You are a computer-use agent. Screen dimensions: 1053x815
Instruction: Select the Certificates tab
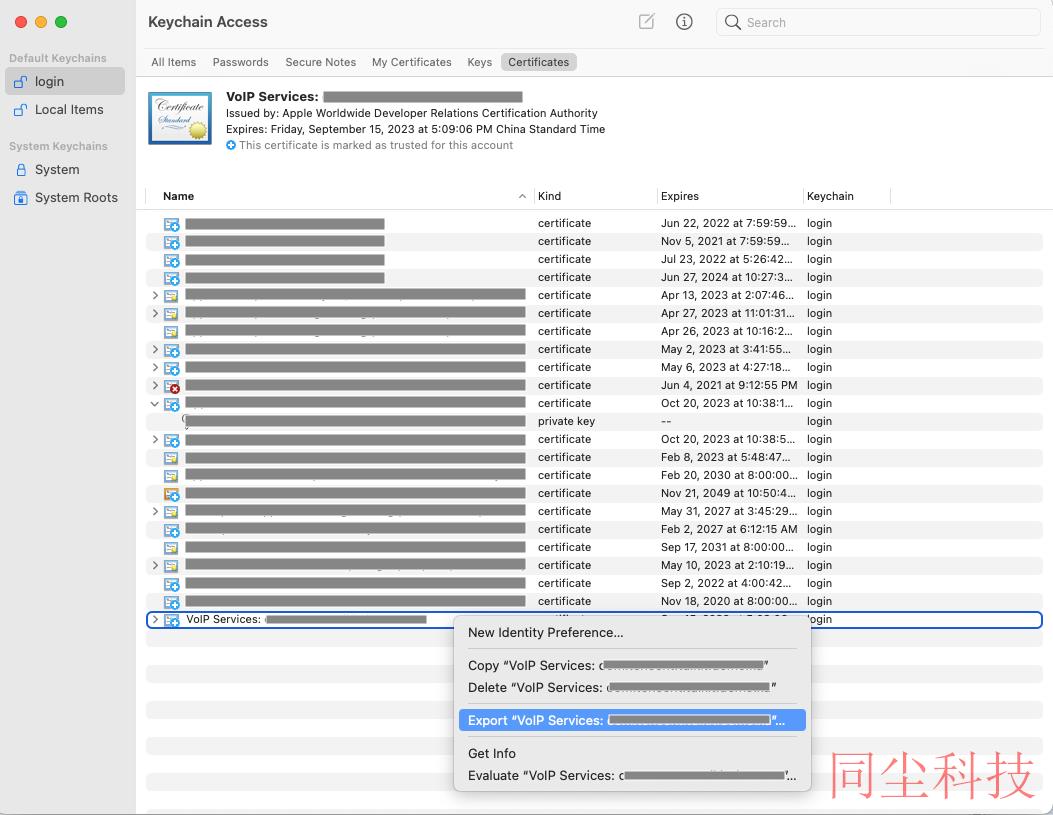pos(539,62)
